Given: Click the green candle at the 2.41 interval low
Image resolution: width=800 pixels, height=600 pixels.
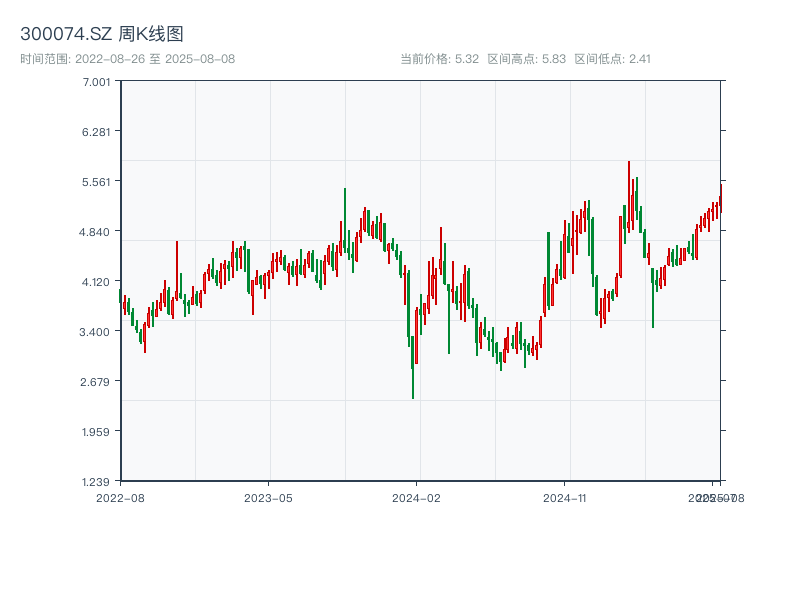Looking at the screenshot, I should (413, 367).
